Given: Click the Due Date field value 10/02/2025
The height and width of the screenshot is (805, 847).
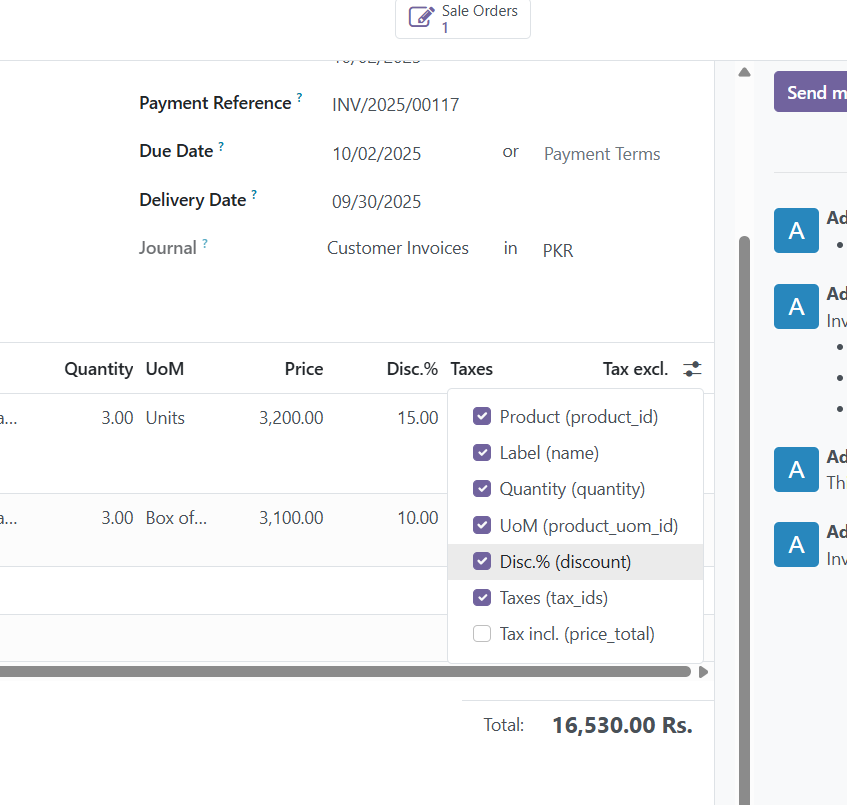Looking at the screenshot, I should pos(377,154).
